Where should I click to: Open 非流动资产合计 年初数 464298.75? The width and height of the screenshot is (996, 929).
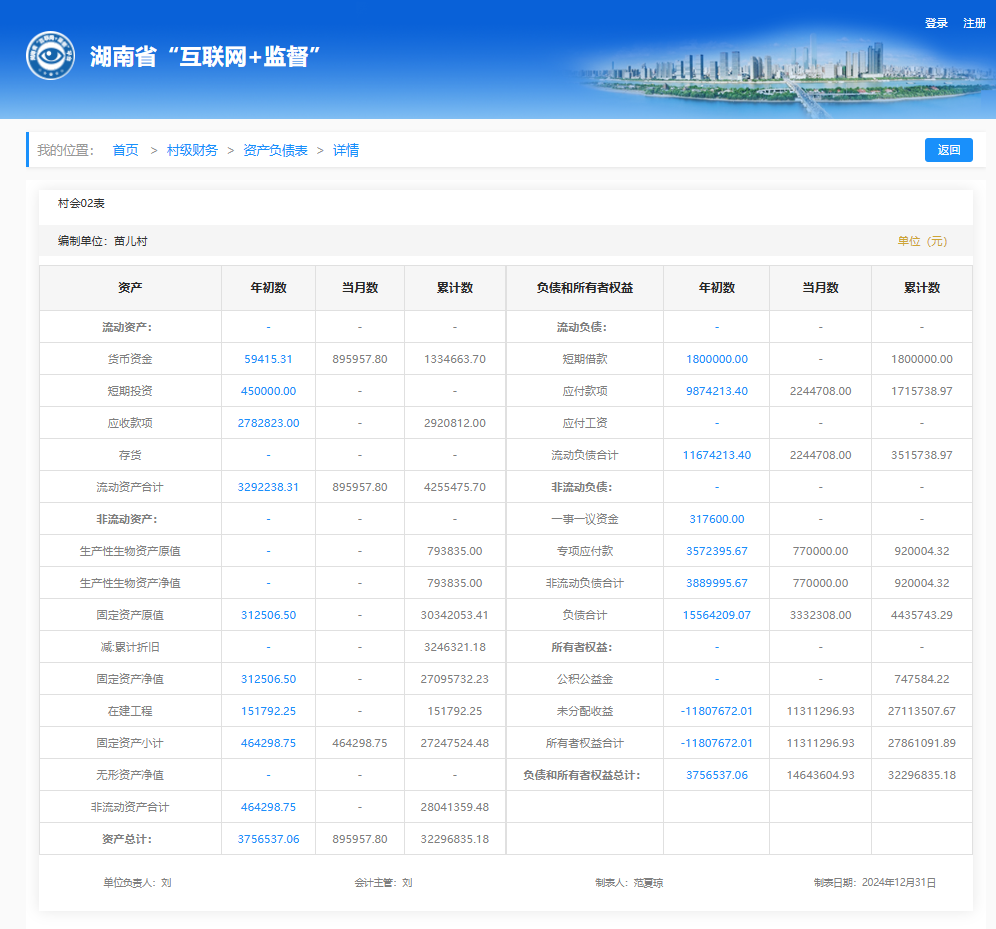click(x=268, y=807)
